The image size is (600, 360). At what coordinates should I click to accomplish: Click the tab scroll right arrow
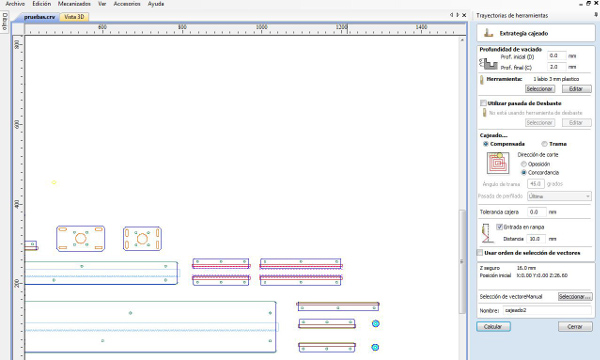coord(458,15)
